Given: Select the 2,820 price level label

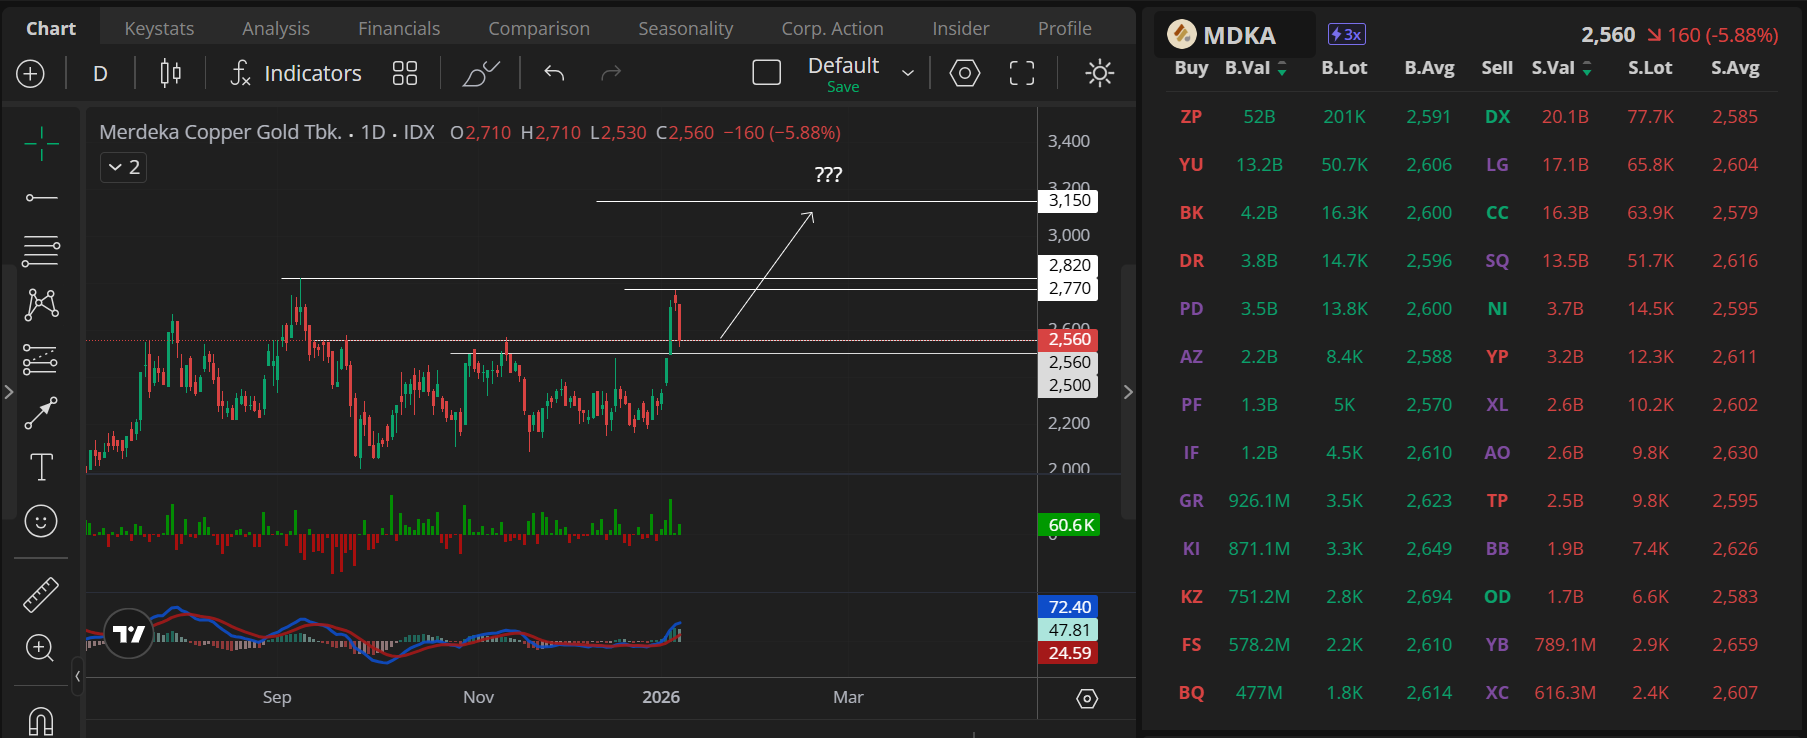Looking at the screenshot, I should tap(1069, 266).
